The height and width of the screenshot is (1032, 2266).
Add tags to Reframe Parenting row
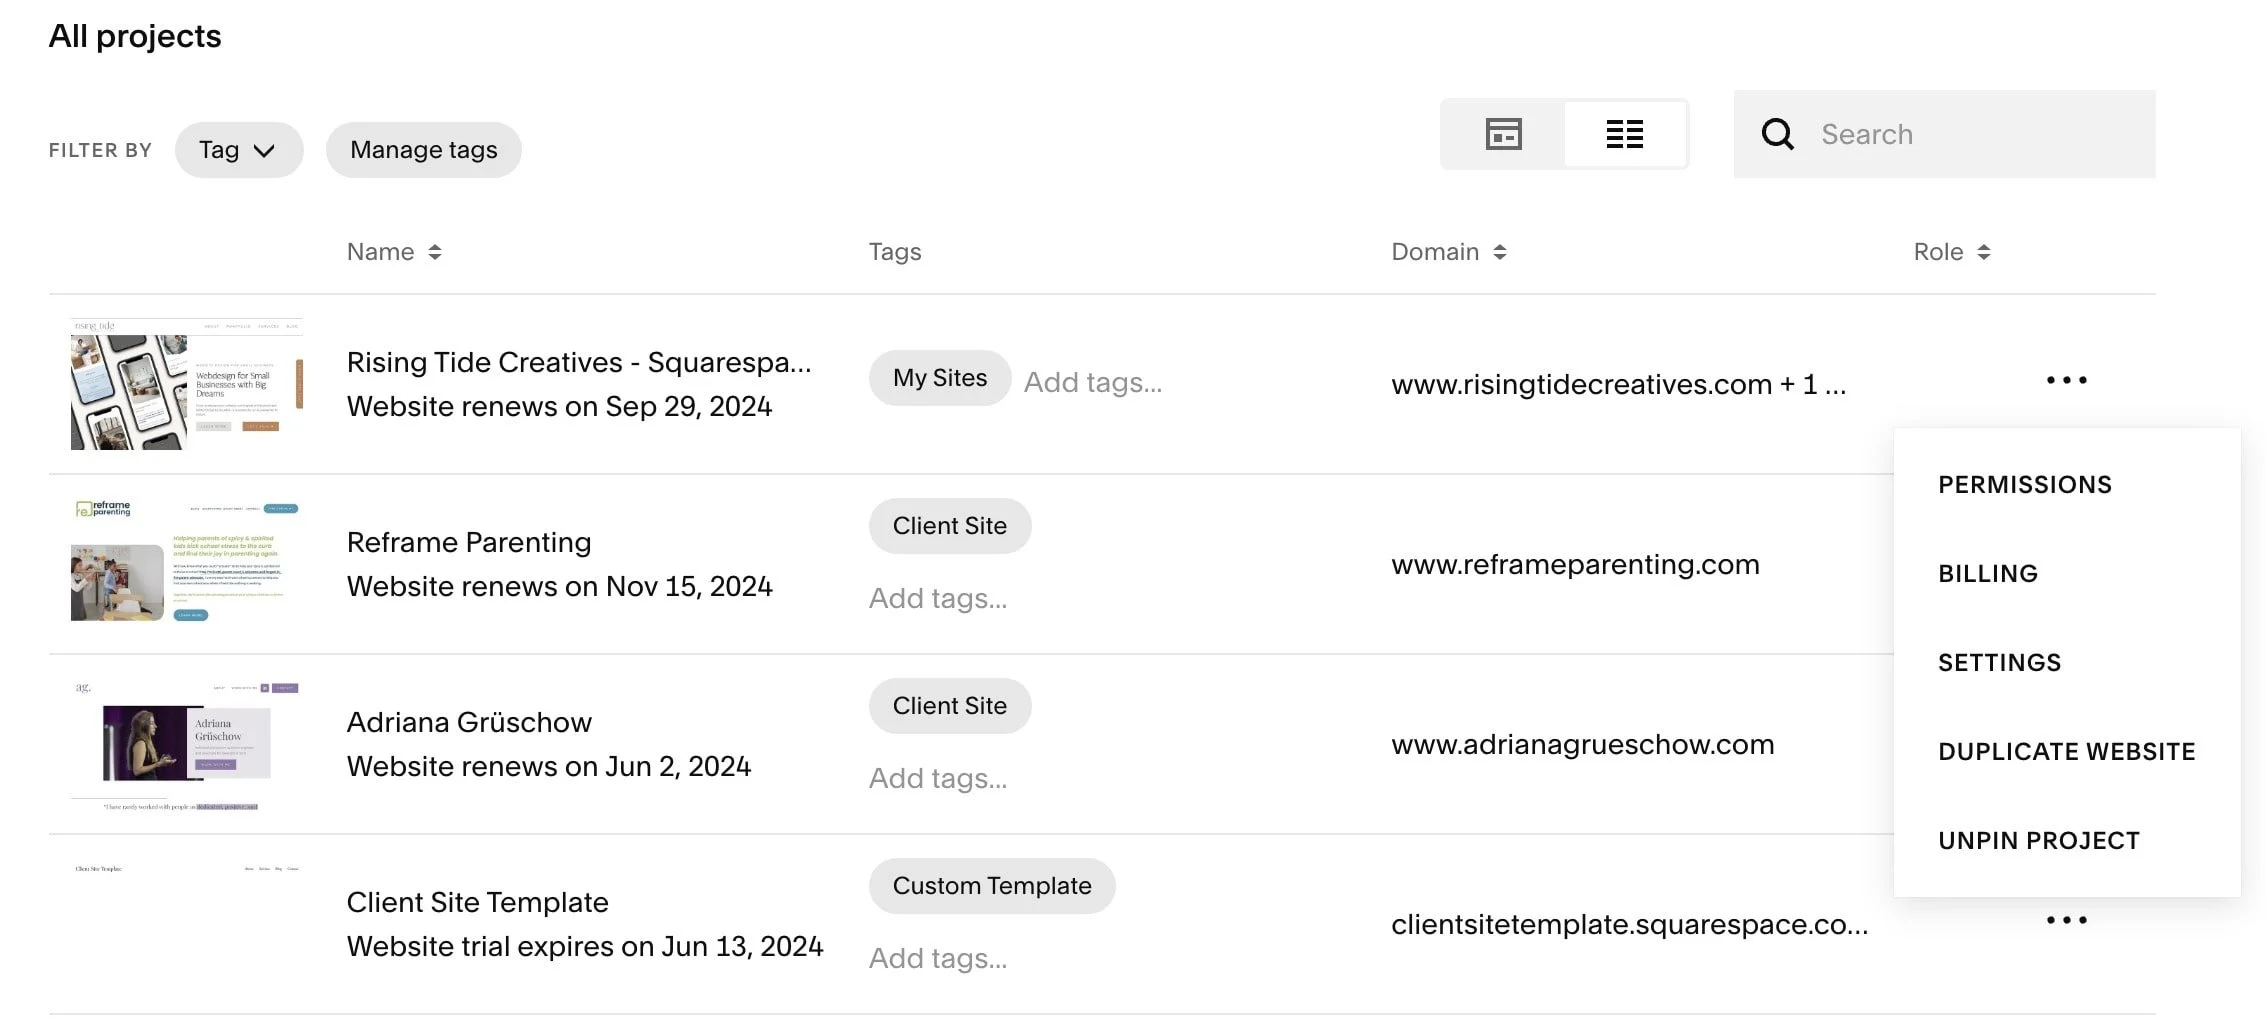click(938, 598)
